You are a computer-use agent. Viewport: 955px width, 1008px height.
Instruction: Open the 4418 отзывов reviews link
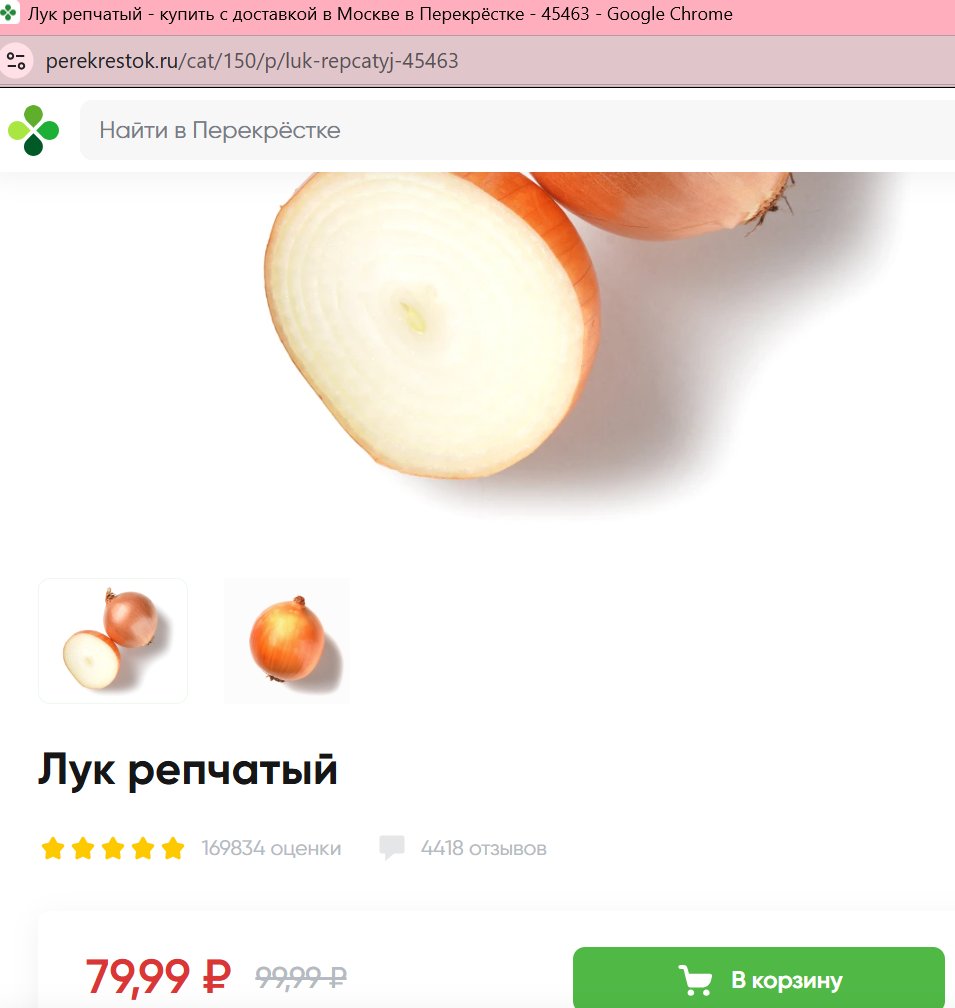[x=483, y=848]
